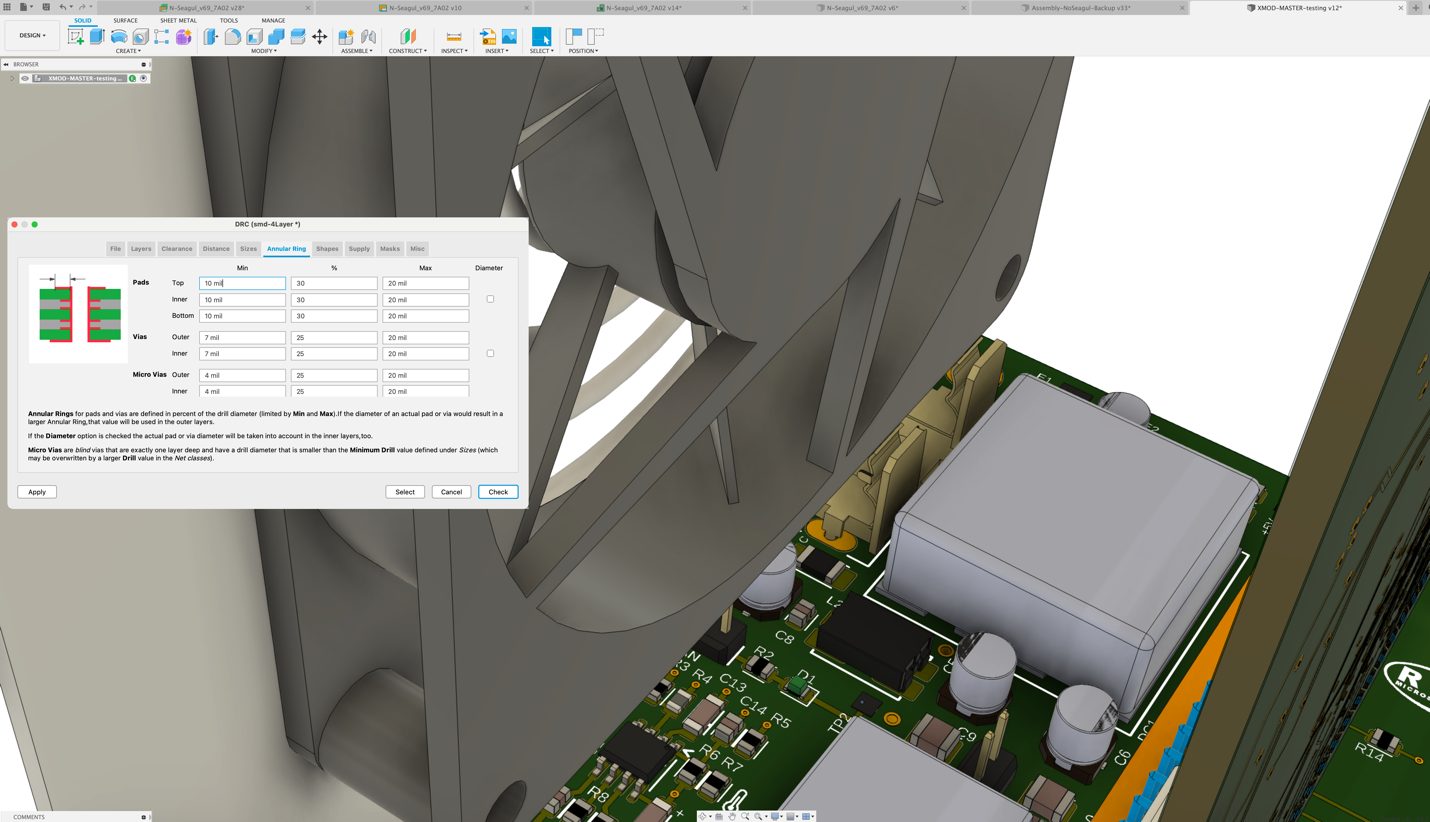Toggle visibility eye of XMOD-MASTER-testing component
This screenshot has height=822, width=1430.
[x=25, y=78]
